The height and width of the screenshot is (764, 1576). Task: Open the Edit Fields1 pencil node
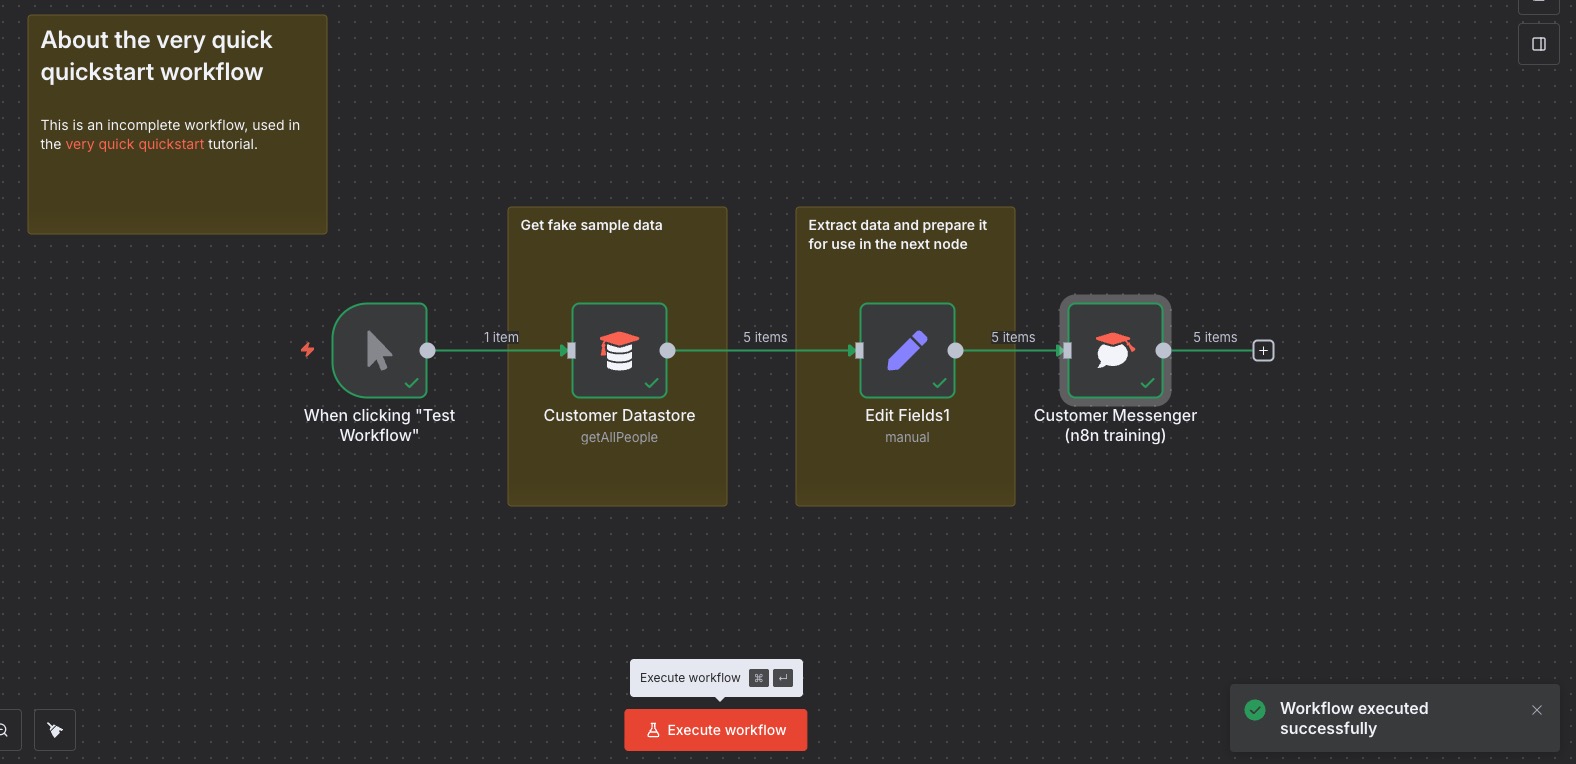pyautogui.click(x=907, y=350)
